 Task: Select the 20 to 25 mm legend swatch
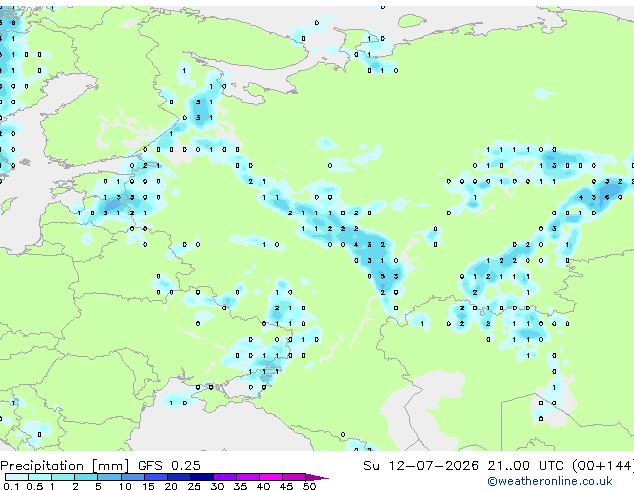click(178, 477)
